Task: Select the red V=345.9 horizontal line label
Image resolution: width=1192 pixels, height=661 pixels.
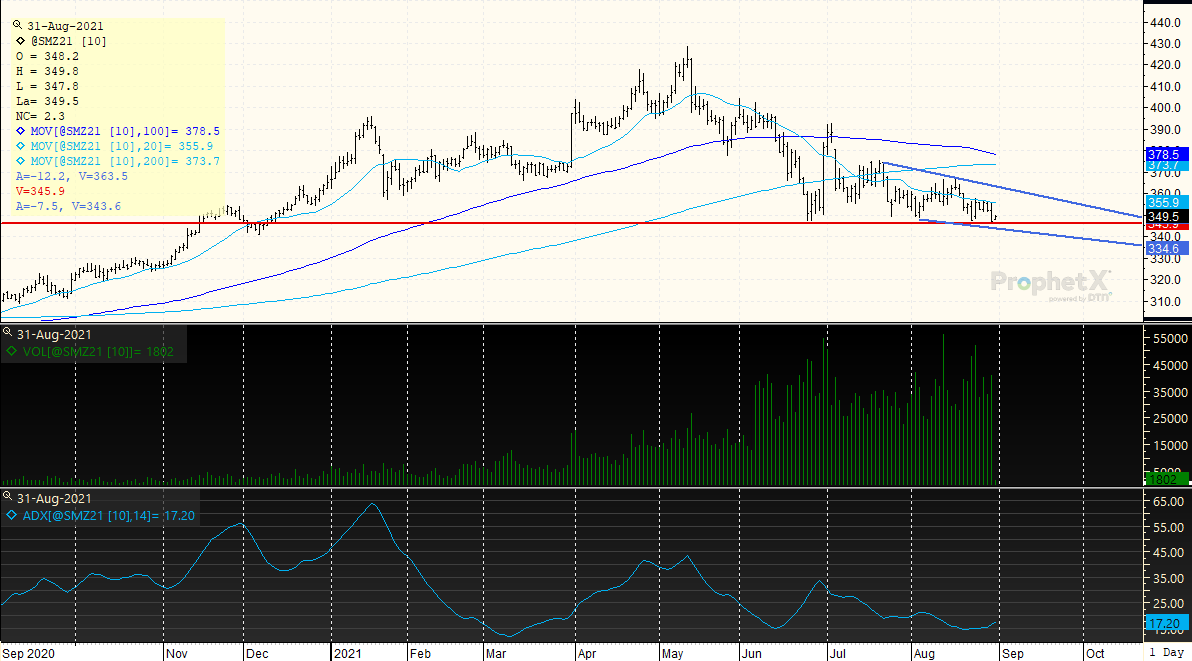Action: pyautogui.click(x=42, y=191)
